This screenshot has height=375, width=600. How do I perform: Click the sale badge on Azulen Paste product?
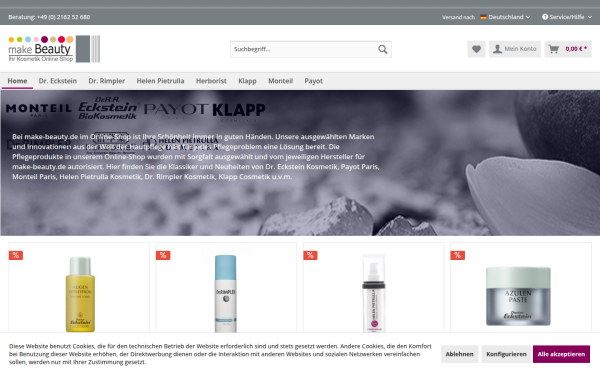tap(458, 255)
